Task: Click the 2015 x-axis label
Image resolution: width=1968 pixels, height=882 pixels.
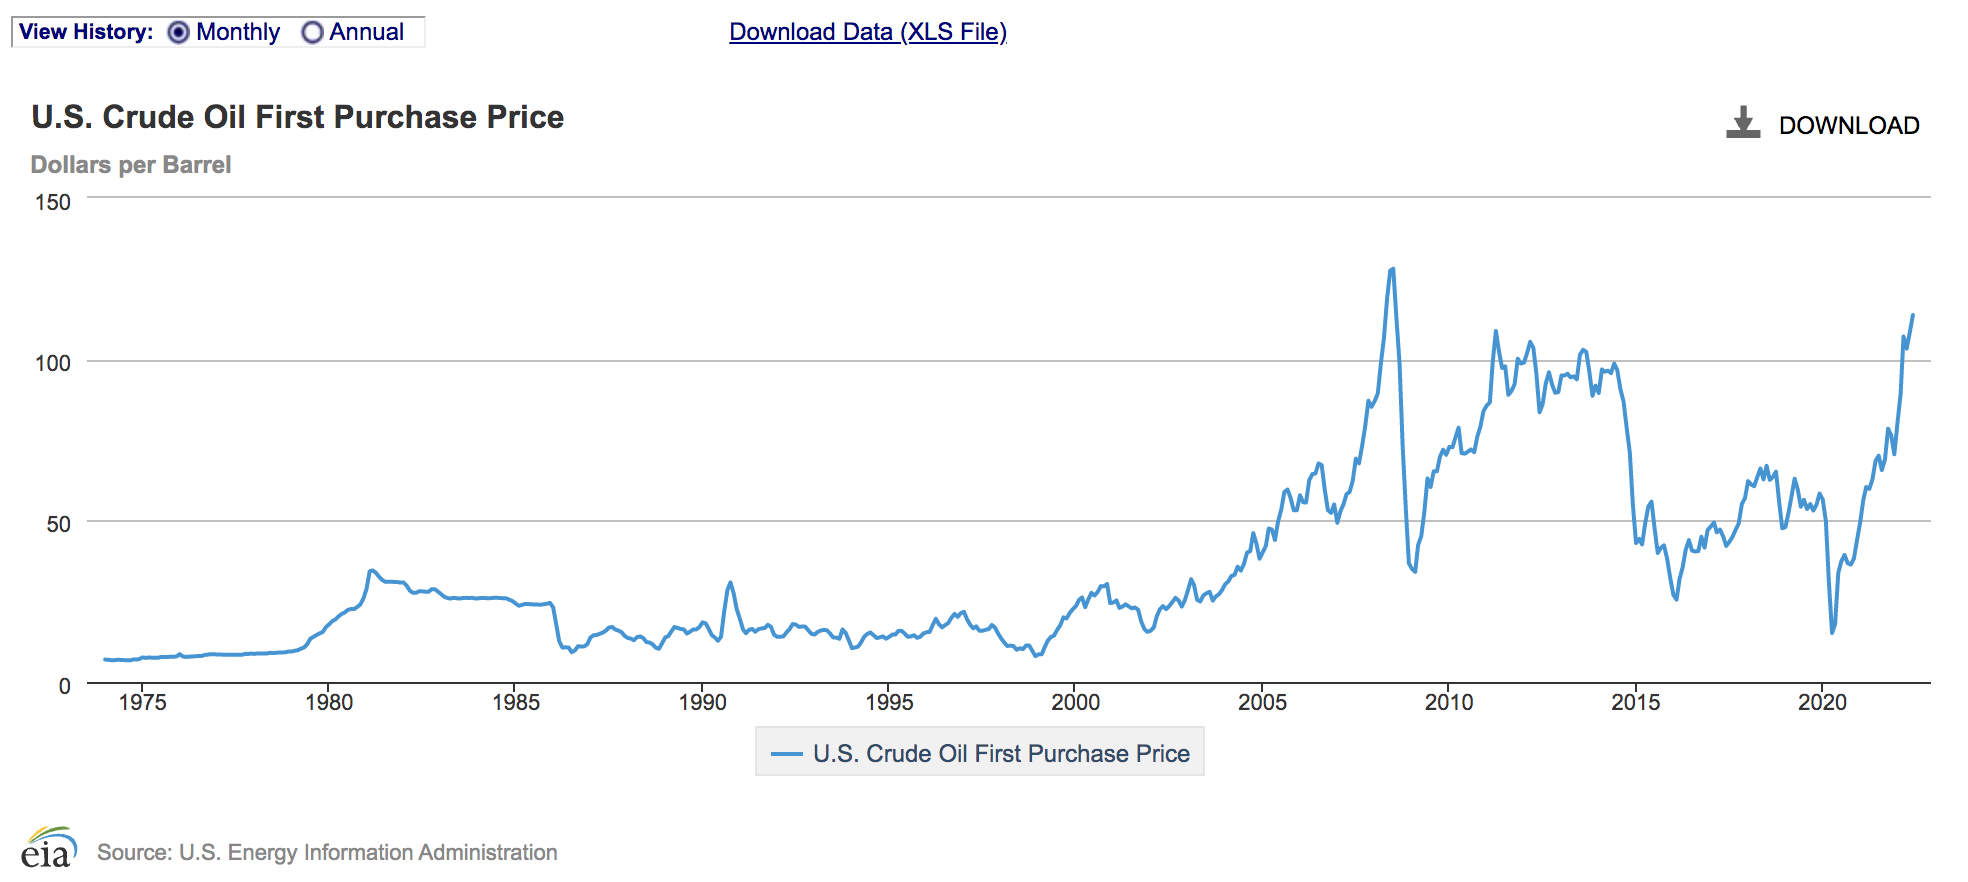Action: point(1636,703)
